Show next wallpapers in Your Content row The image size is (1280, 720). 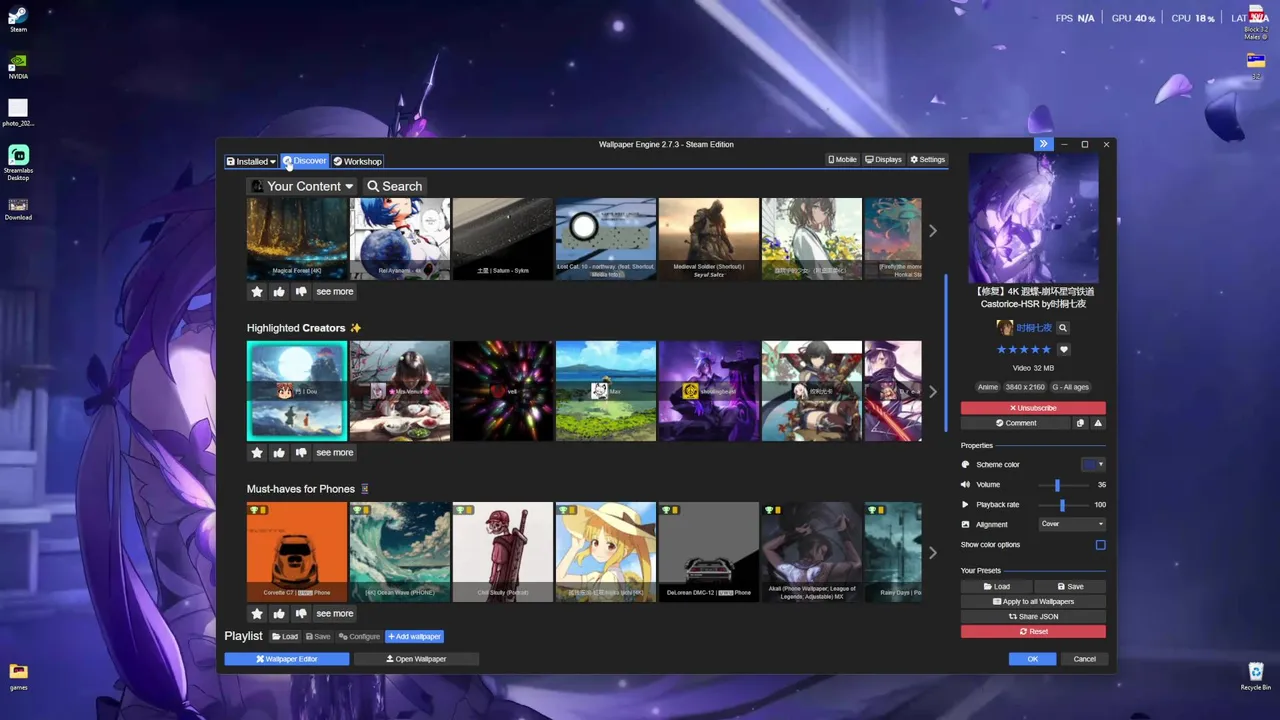pos(932,231)
